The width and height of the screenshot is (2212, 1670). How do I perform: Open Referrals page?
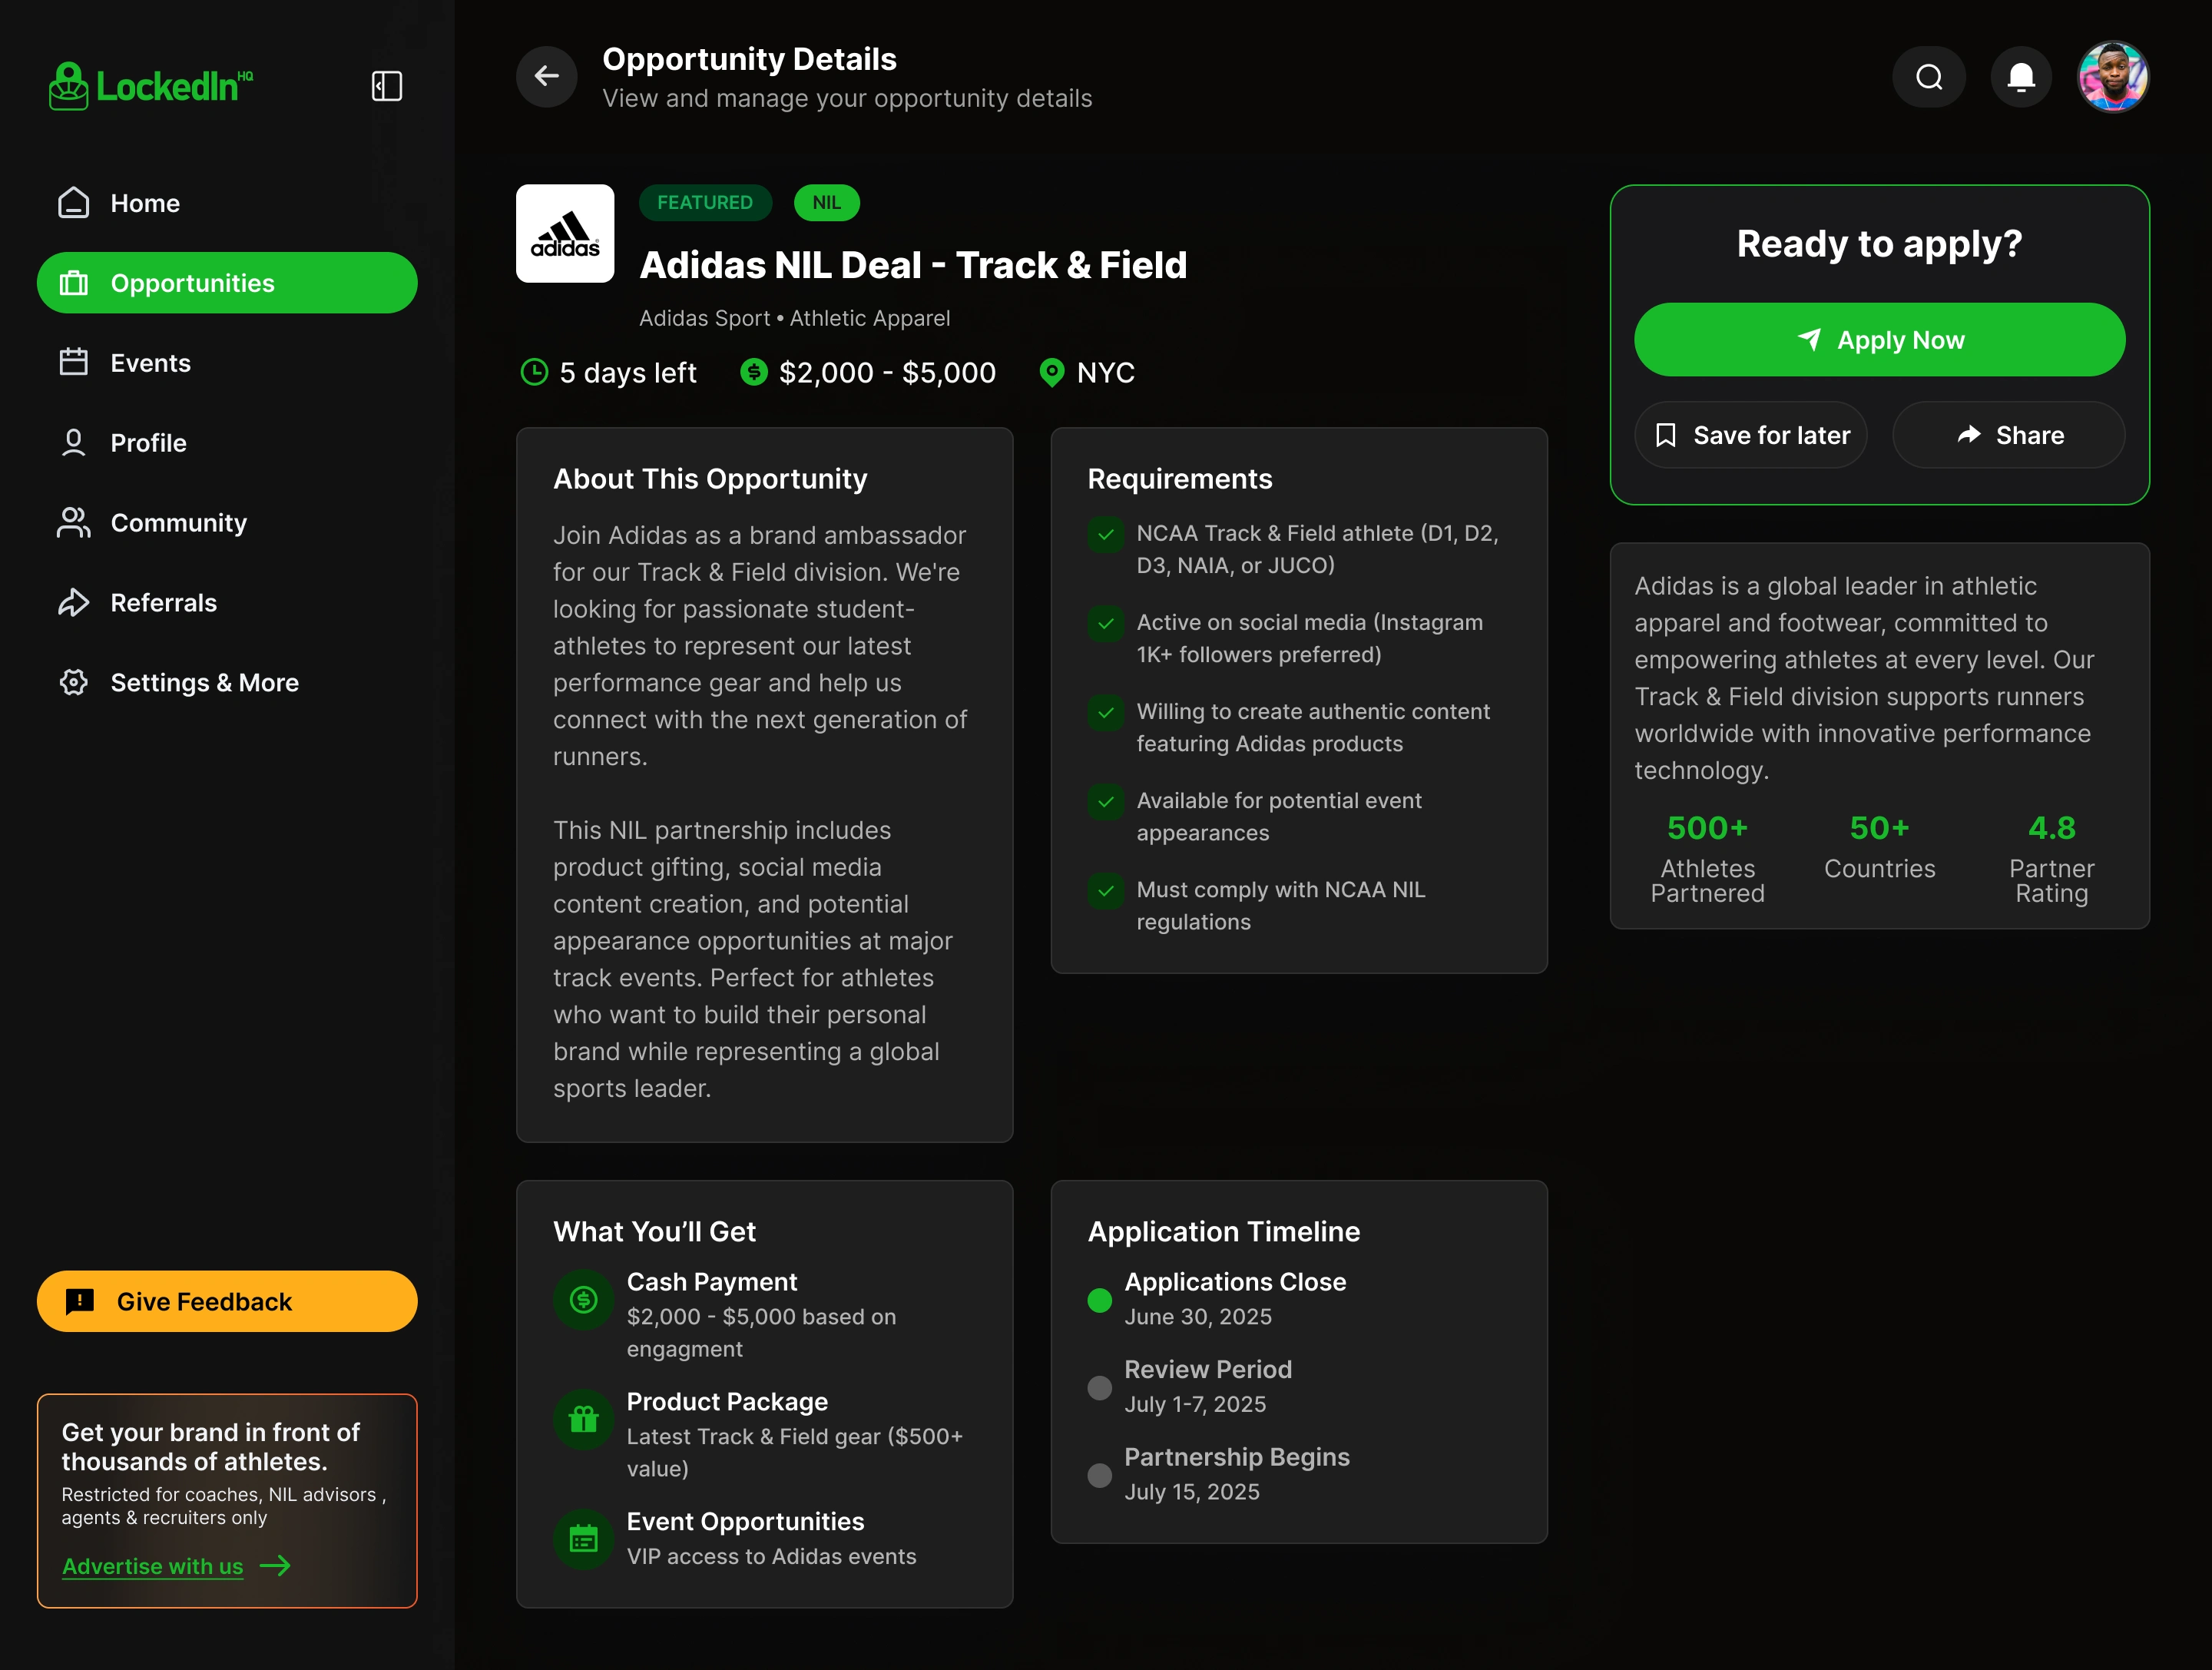pos(227,603)
